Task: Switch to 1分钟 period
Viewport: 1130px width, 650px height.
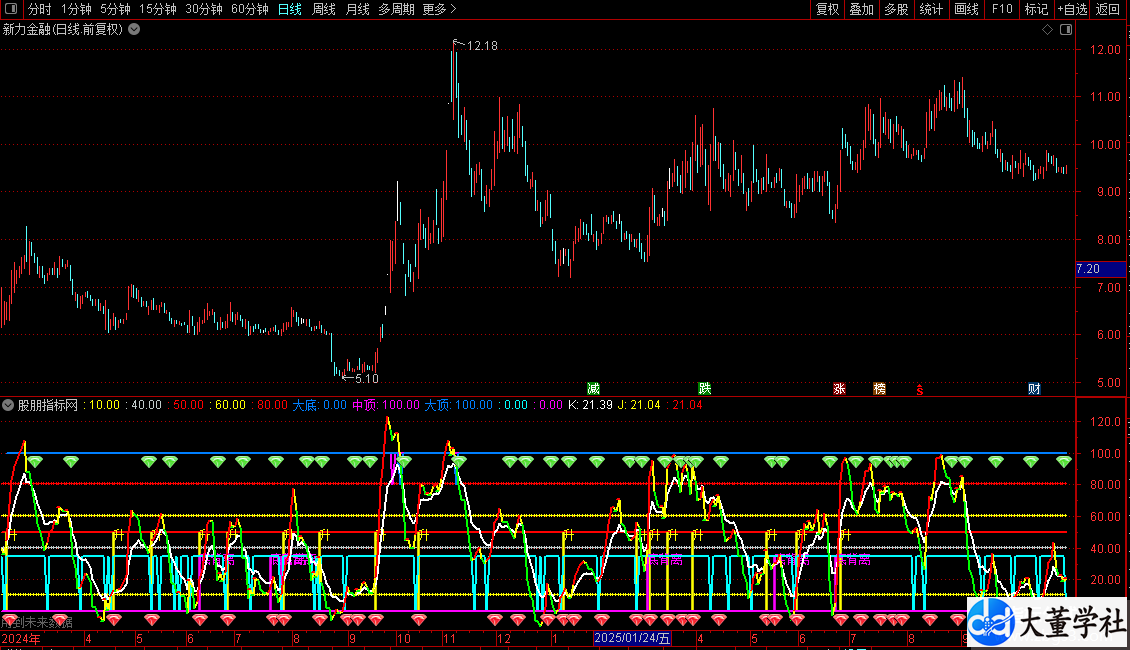Action: [76, 9]
